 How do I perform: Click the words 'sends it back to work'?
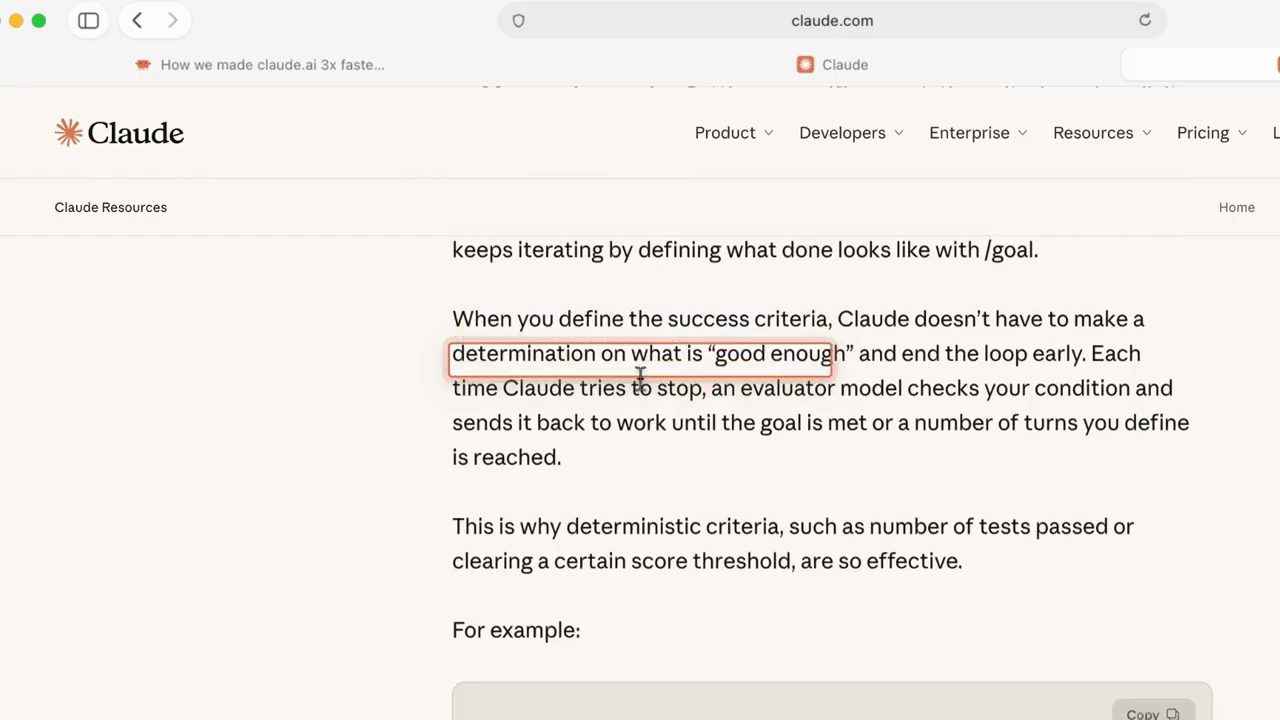pyautogui.click(x=559, y=423)
